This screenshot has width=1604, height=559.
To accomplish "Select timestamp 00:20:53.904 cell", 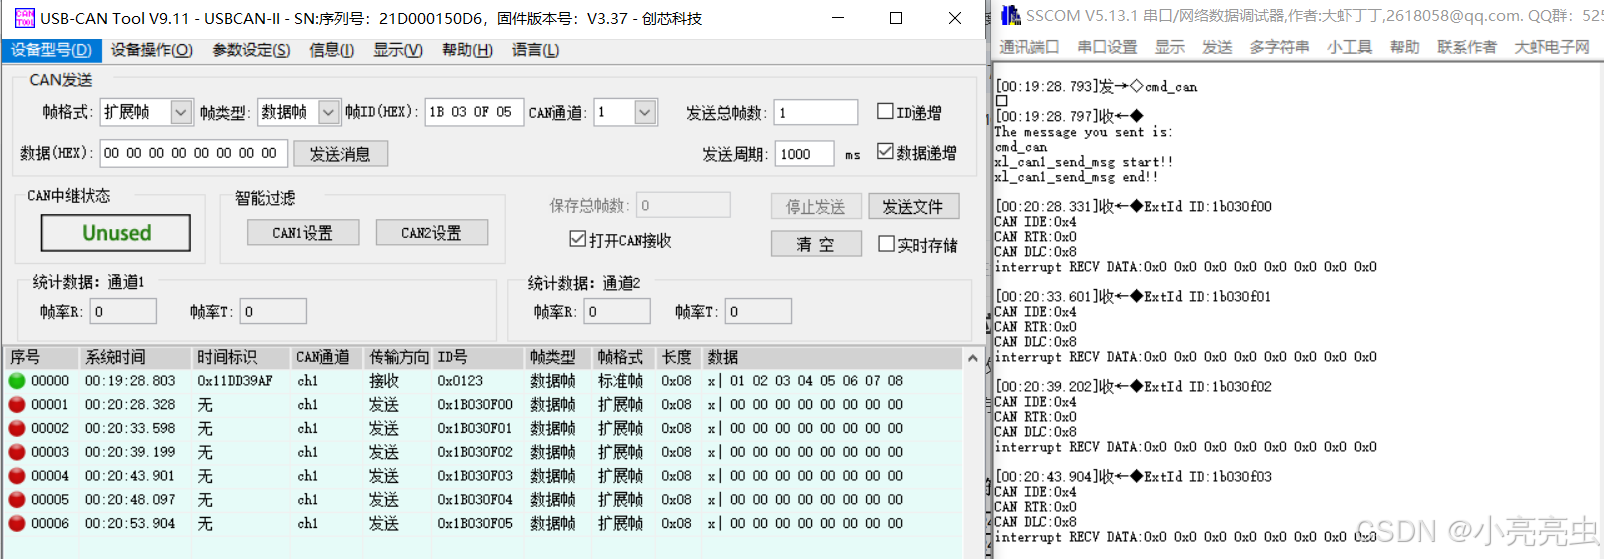I will coord(130,523).
